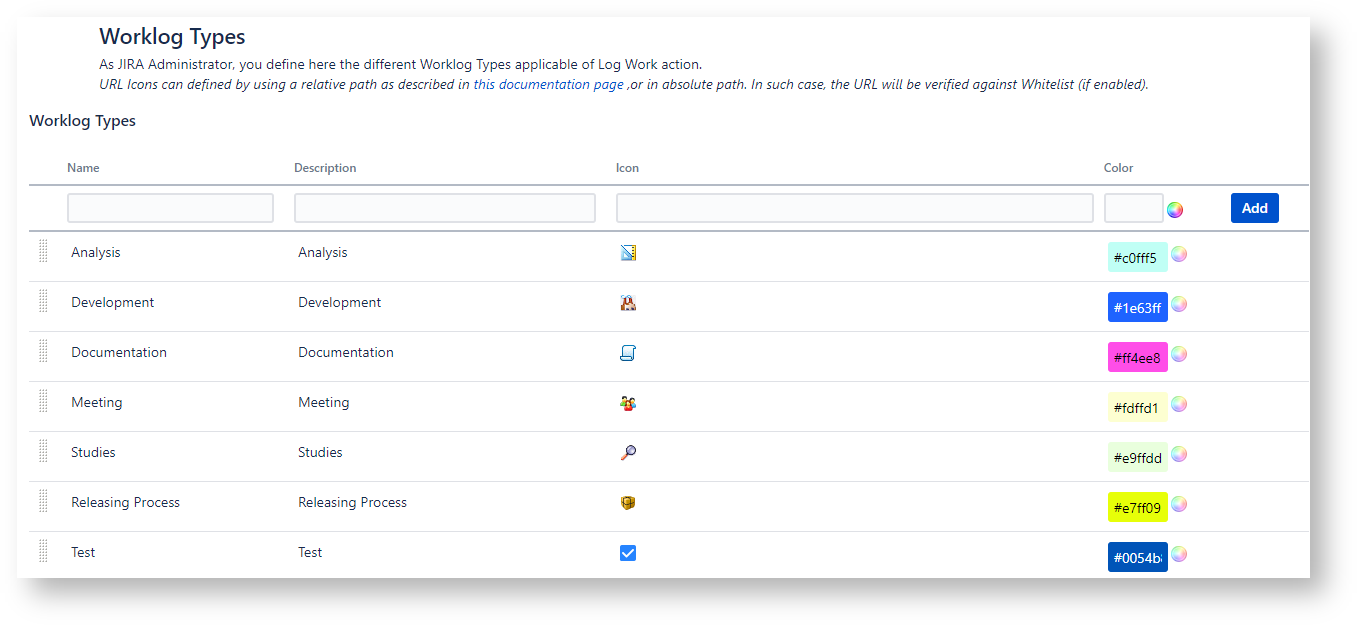Click the Meeting people icon
This screenshot has height=626, width=1358.
click(x=628, y=403)
